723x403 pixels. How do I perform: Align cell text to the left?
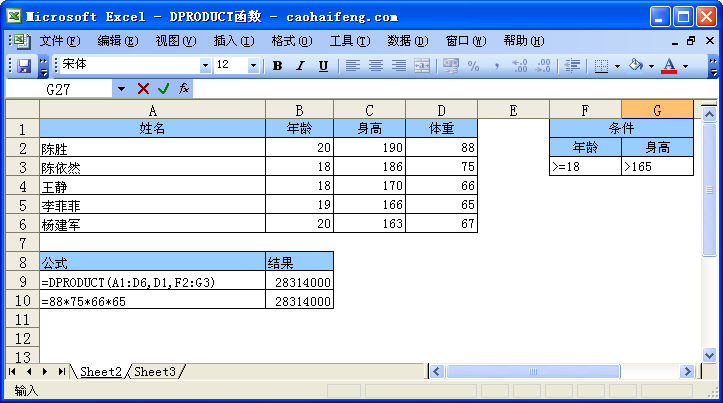353,66
